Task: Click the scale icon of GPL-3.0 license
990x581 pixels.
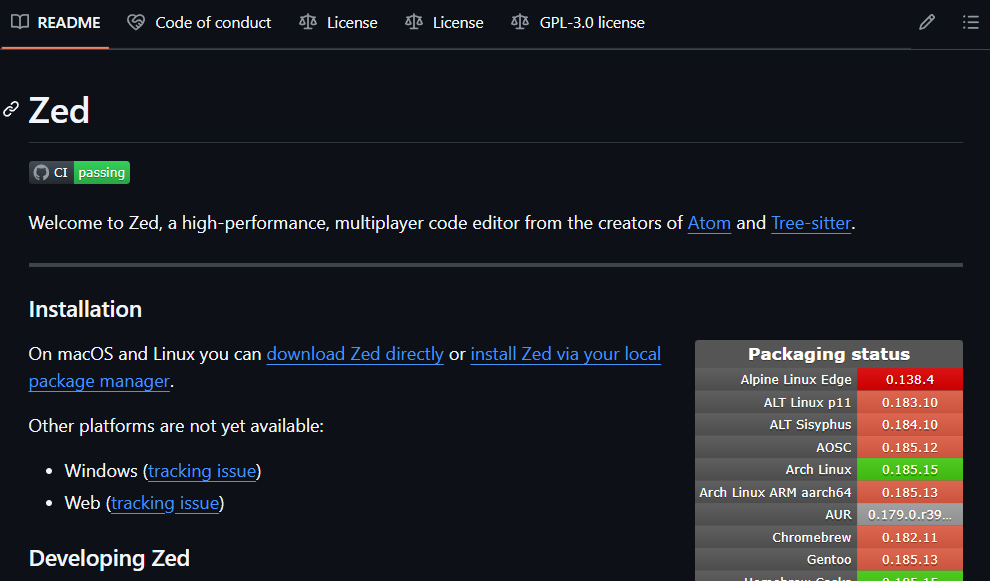Action: [520, 23]
